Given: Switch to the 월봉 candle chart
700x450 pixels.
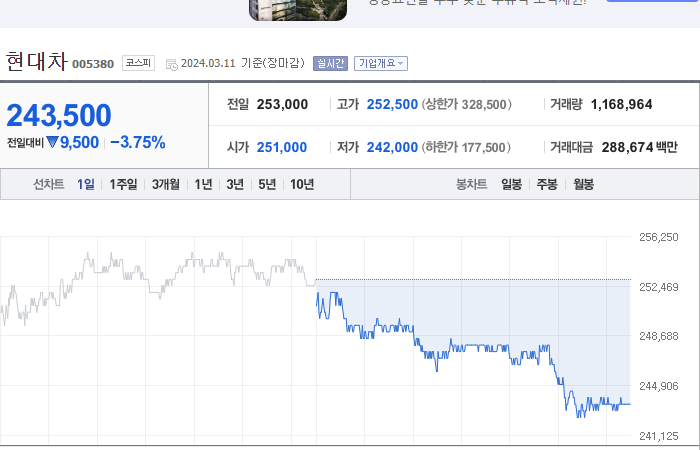Looking at the screenshot, I should coord(583,184).
